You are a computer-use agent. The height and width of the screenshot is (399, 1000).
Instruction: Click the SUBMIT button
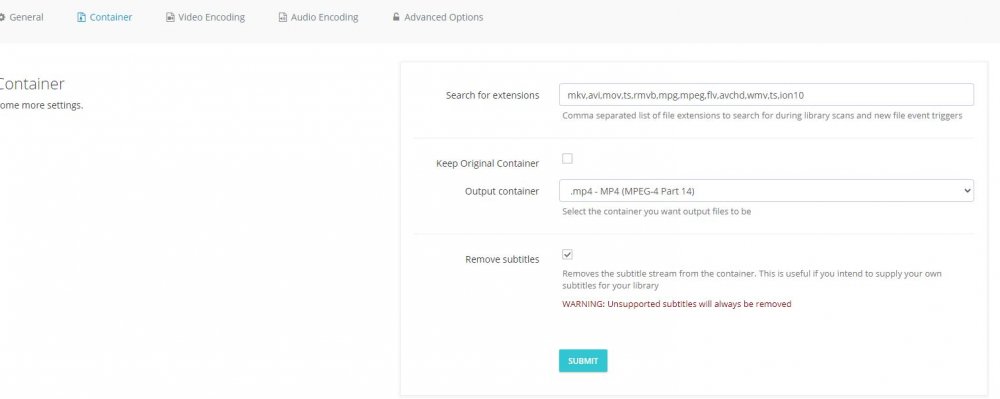click(583, 361)
